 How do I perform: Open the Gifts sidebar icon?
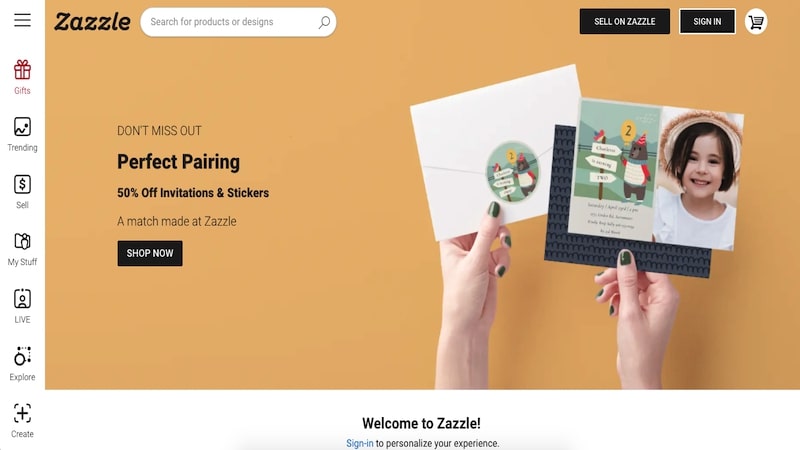pos(22,70)
